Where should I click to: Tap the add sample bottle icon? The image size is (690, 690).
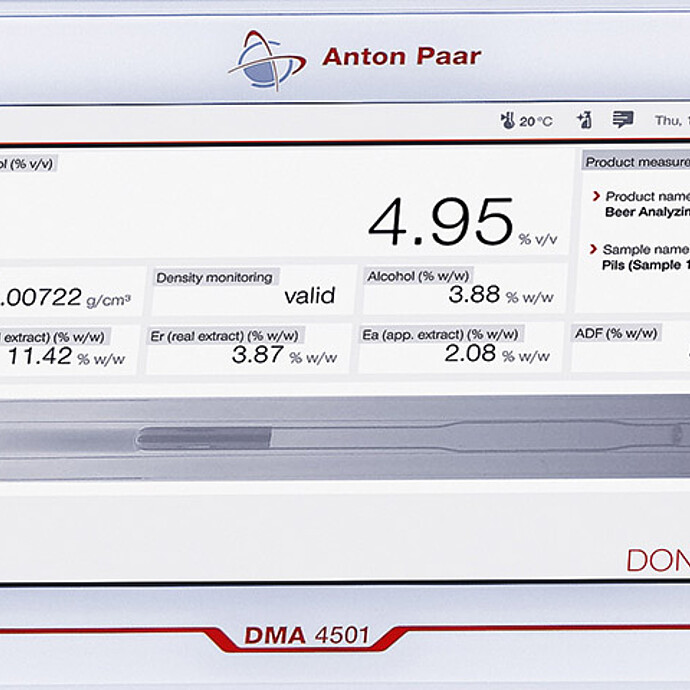click(584, 120)
